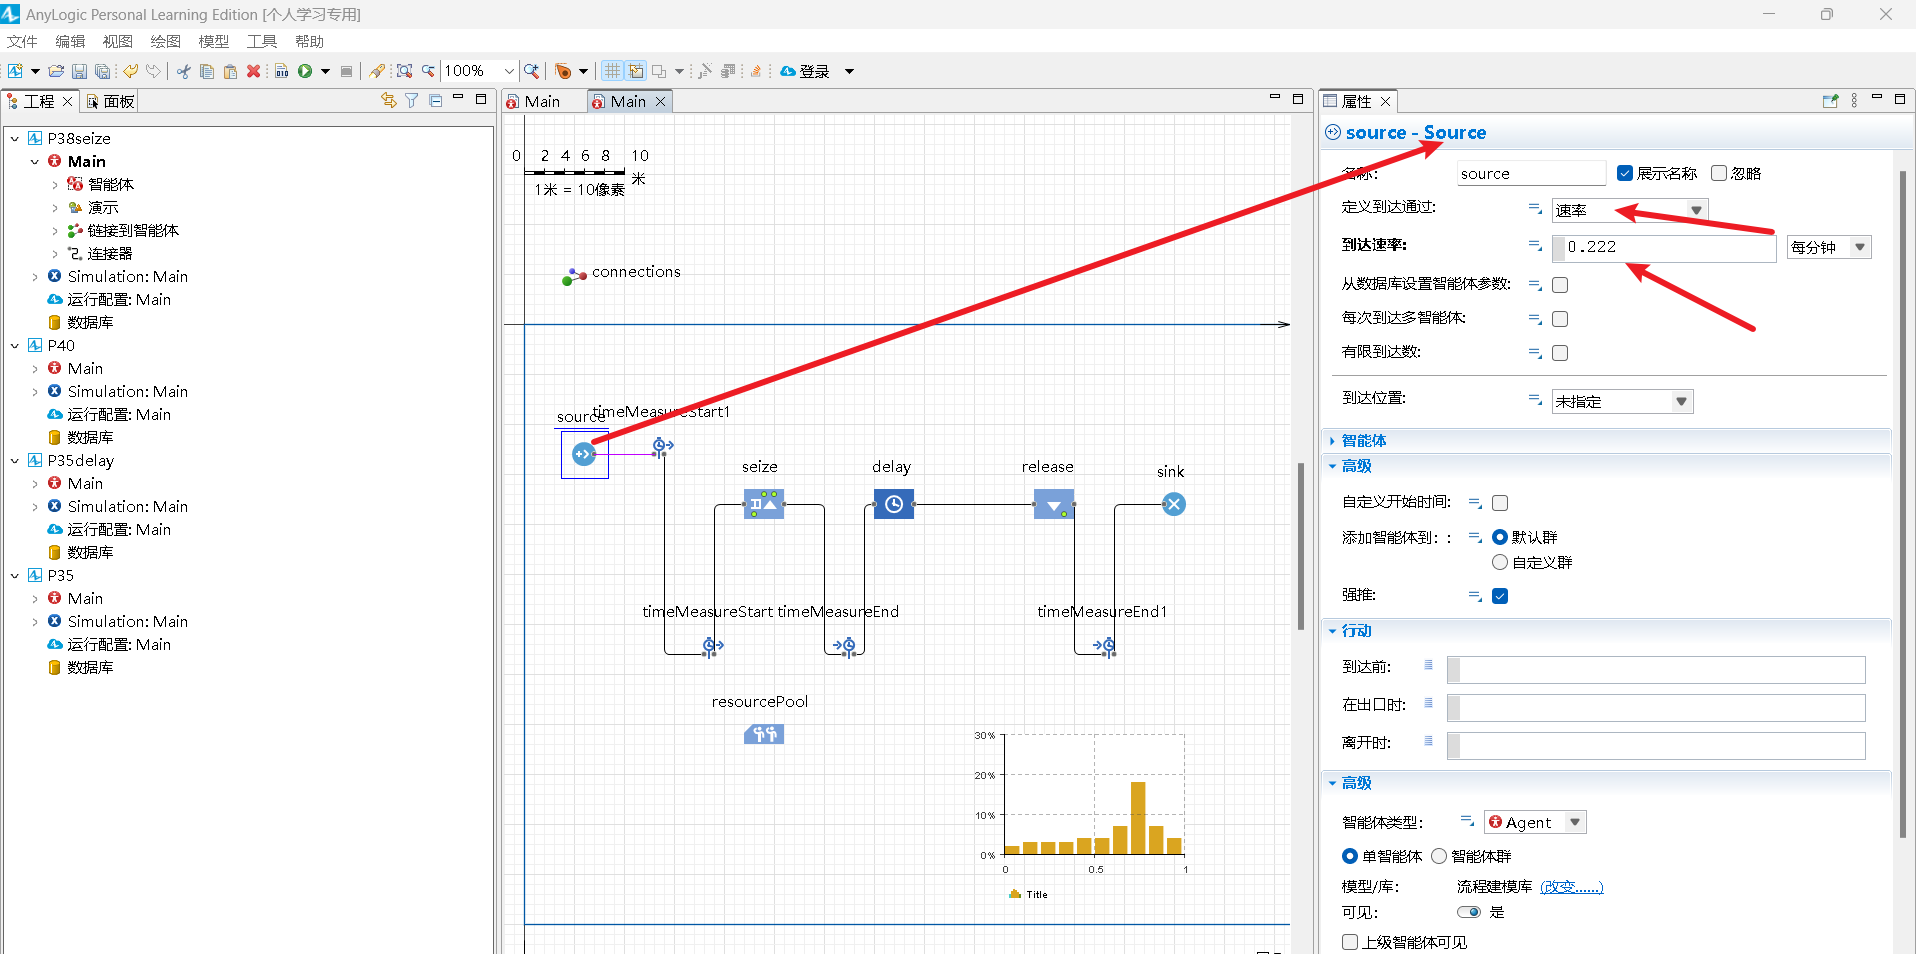Open the 工具 menu
This screenshot has height=954, width=1916.
click(x=262, y=41)
